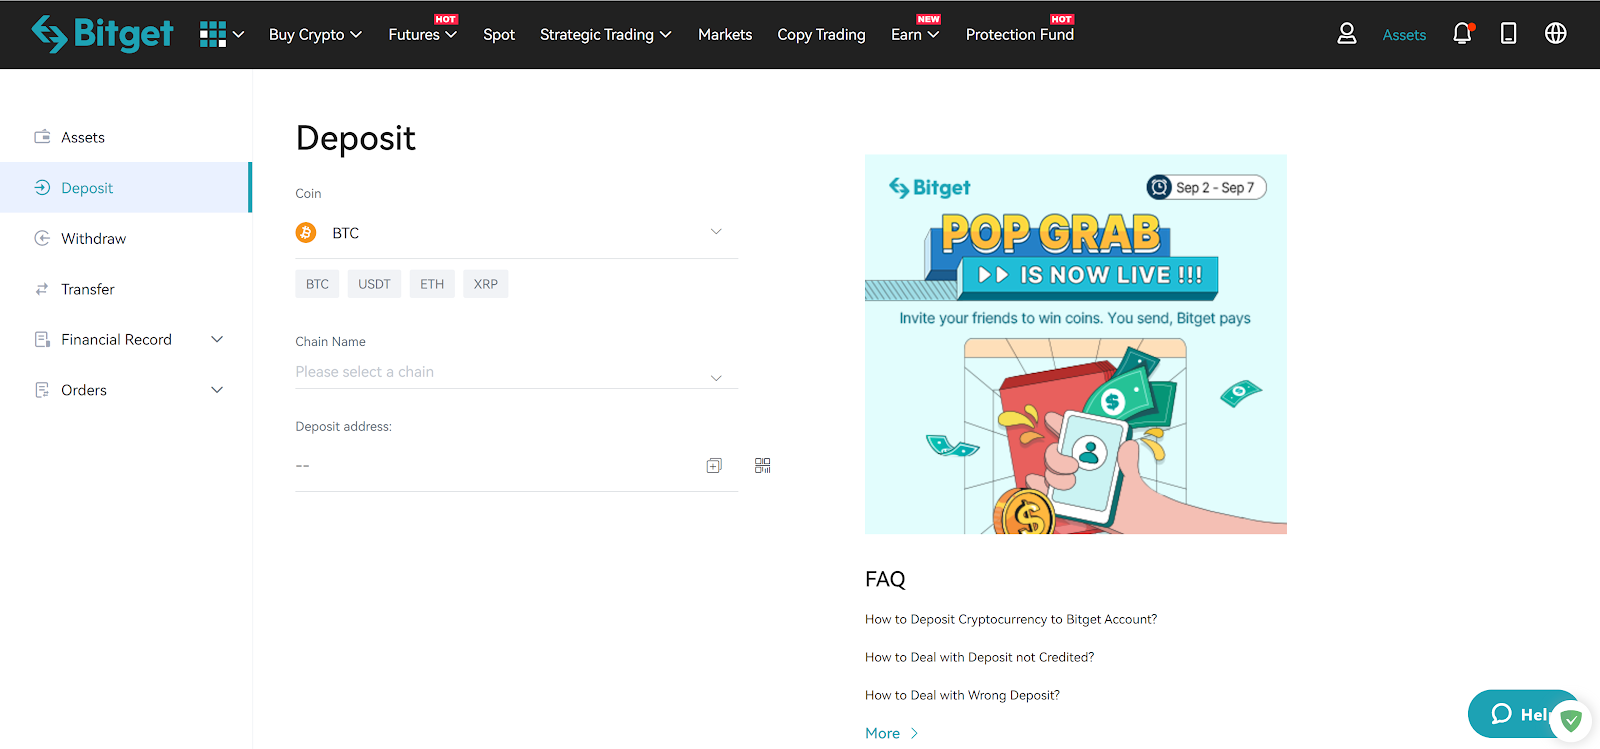
Task: Open FAQ How to Deposit Cryptocurrency
Action: click(x=1011, y=619)
